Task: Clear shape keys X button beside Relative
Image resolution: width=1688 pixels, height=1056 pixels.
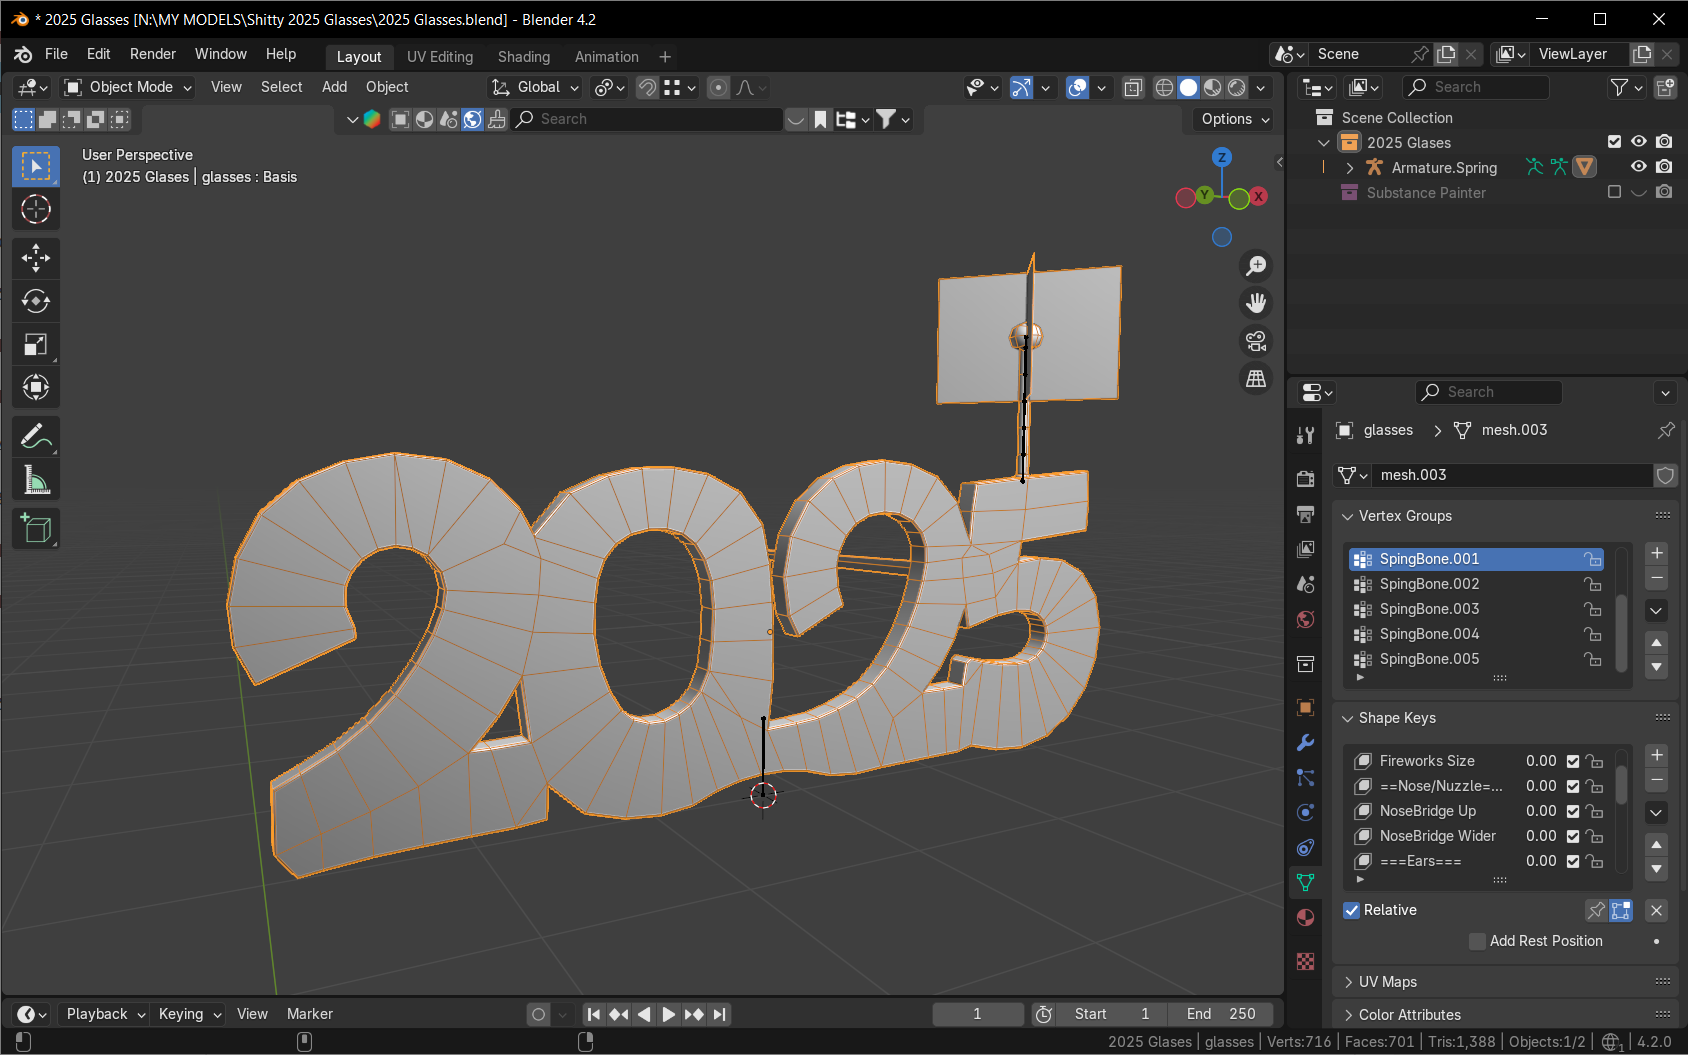Action: (1657, 910)
